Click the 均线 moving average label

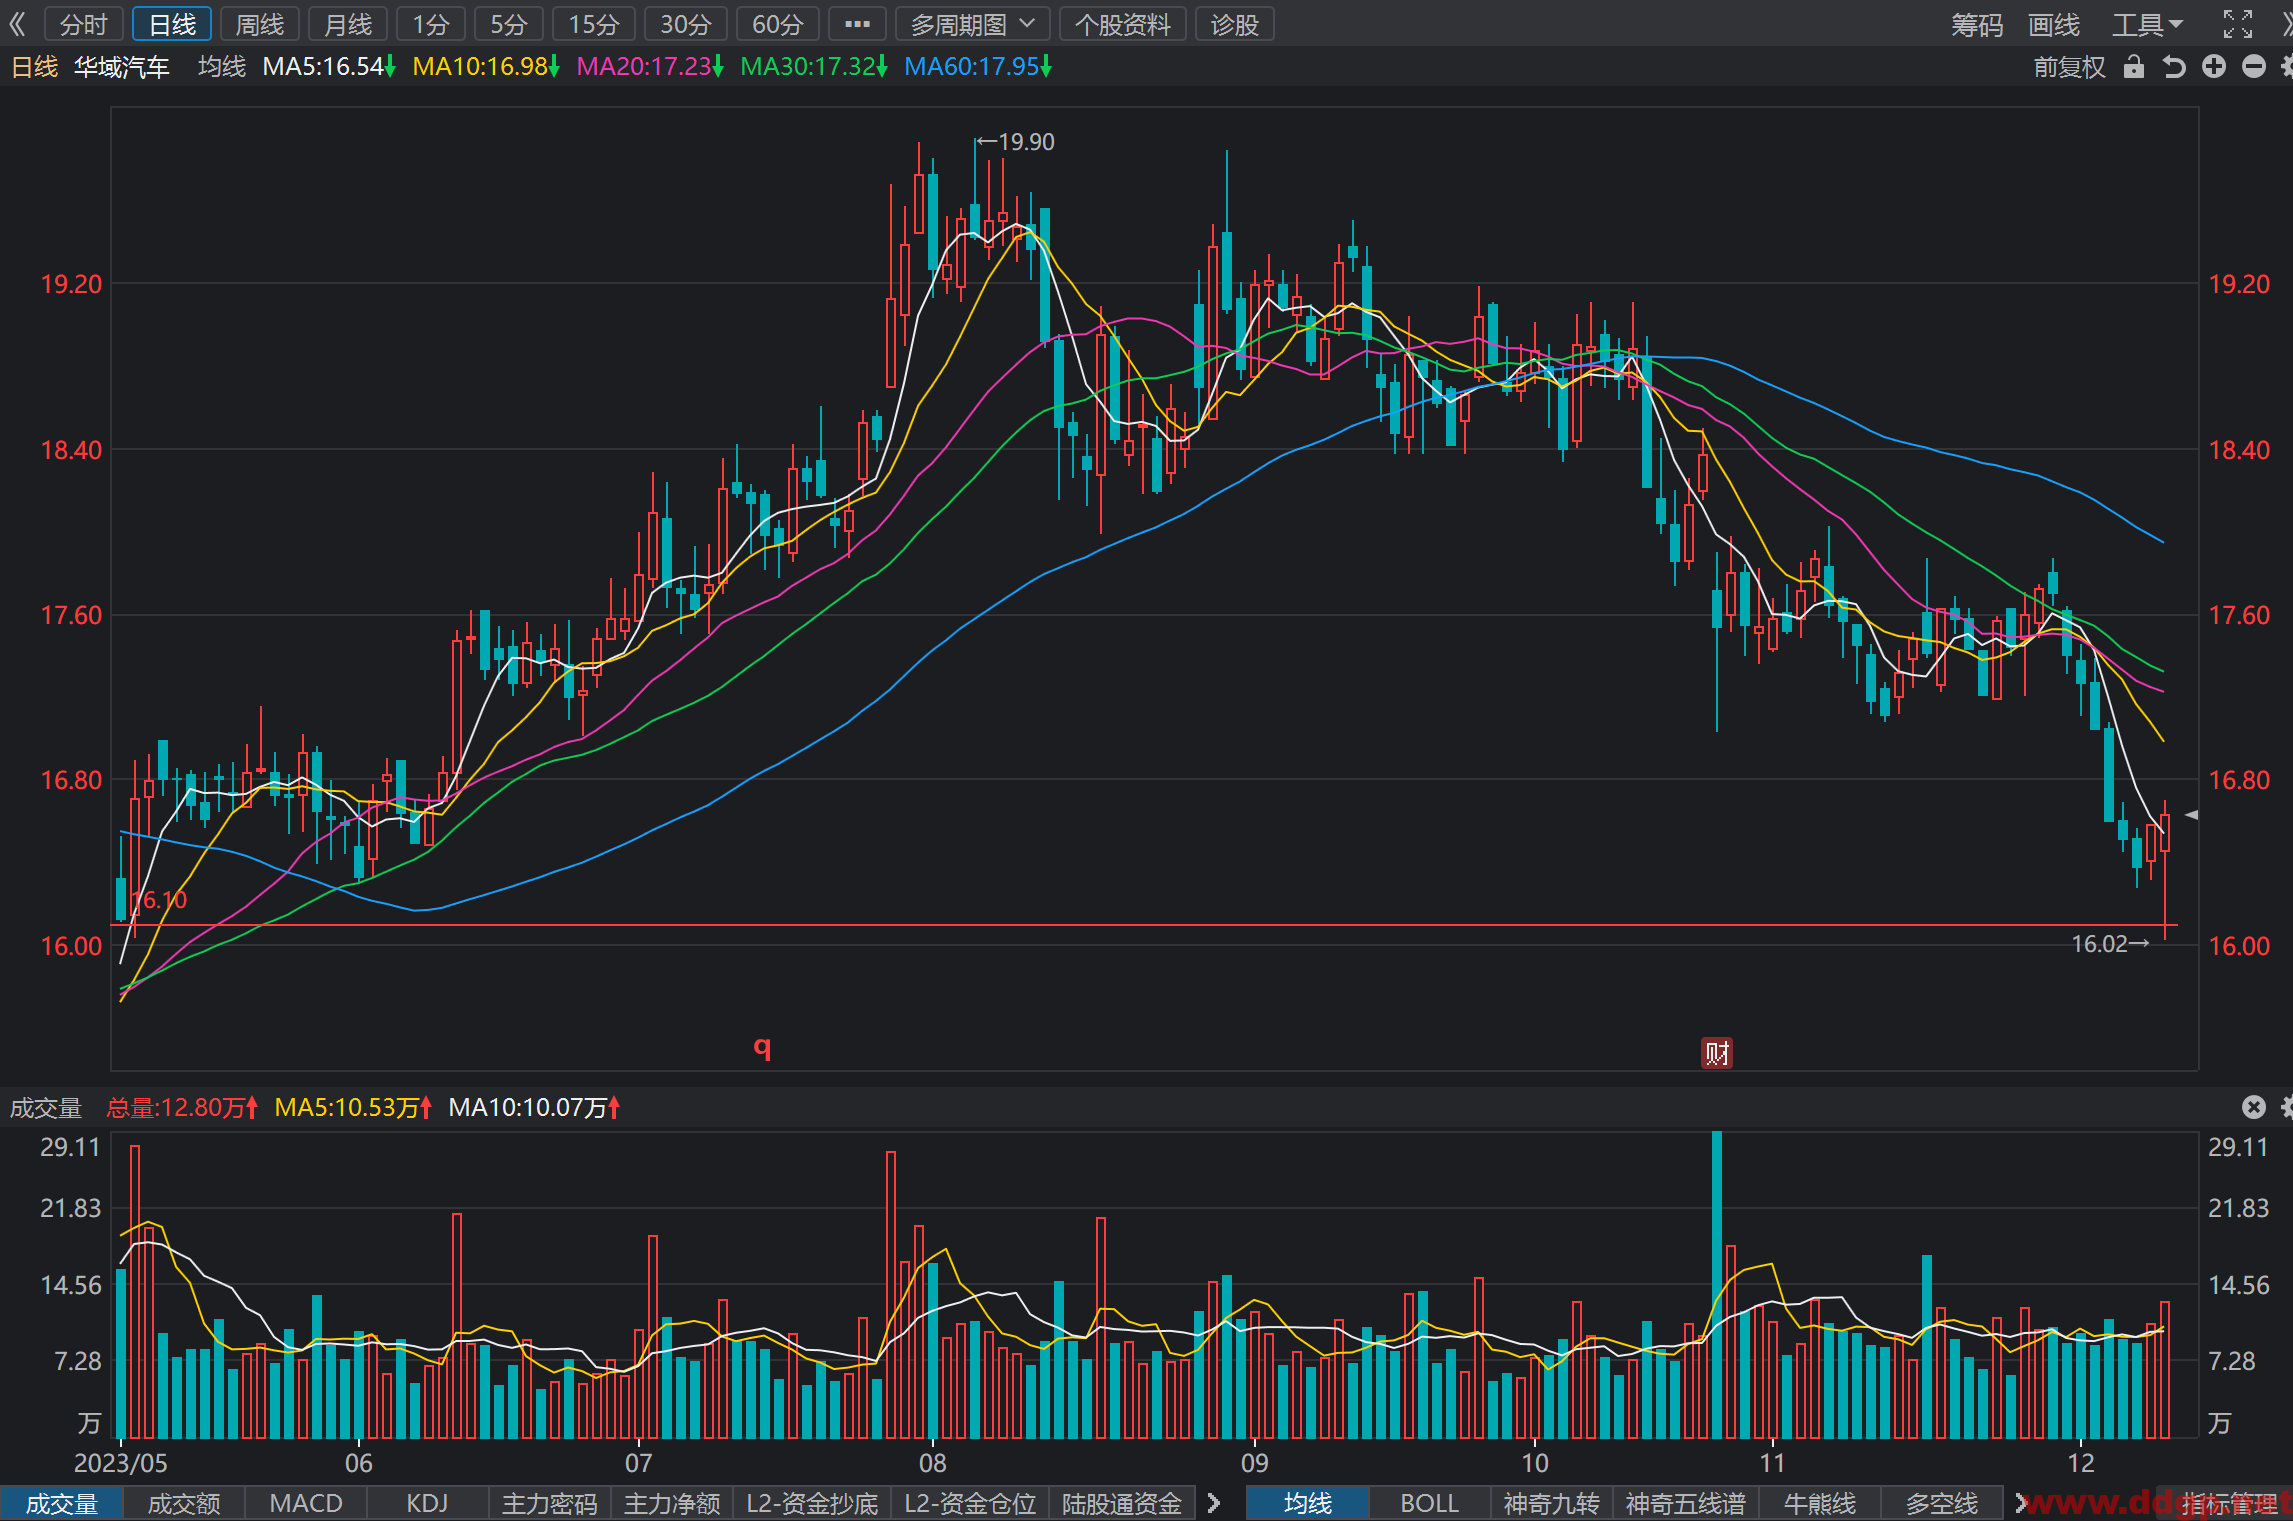tap(222, 67)
